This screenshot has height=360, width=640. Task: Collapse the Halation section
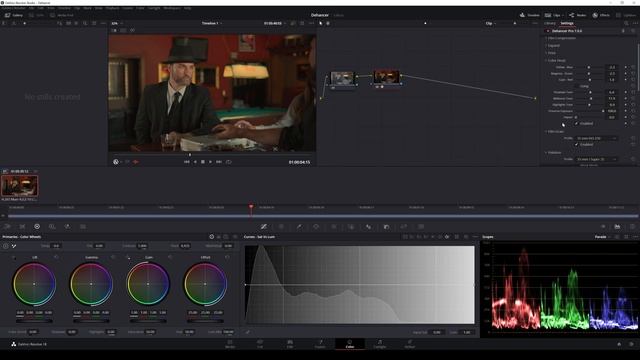coord(553,153)
